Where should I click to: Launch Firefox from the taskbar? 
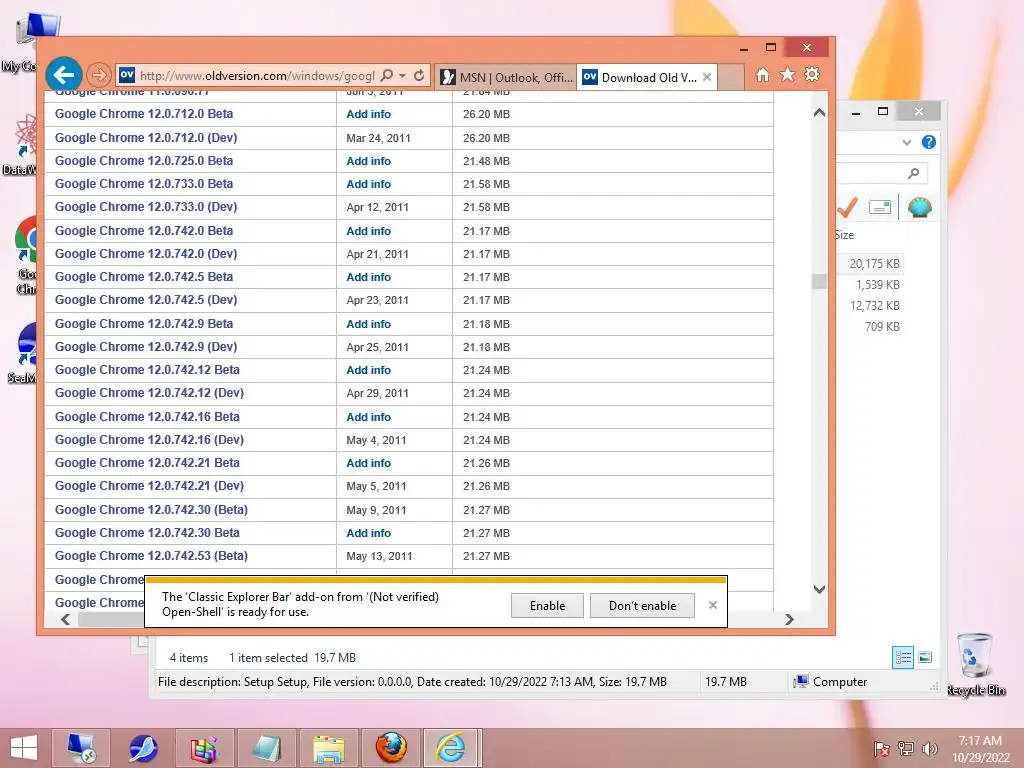[x=391, y=748]
